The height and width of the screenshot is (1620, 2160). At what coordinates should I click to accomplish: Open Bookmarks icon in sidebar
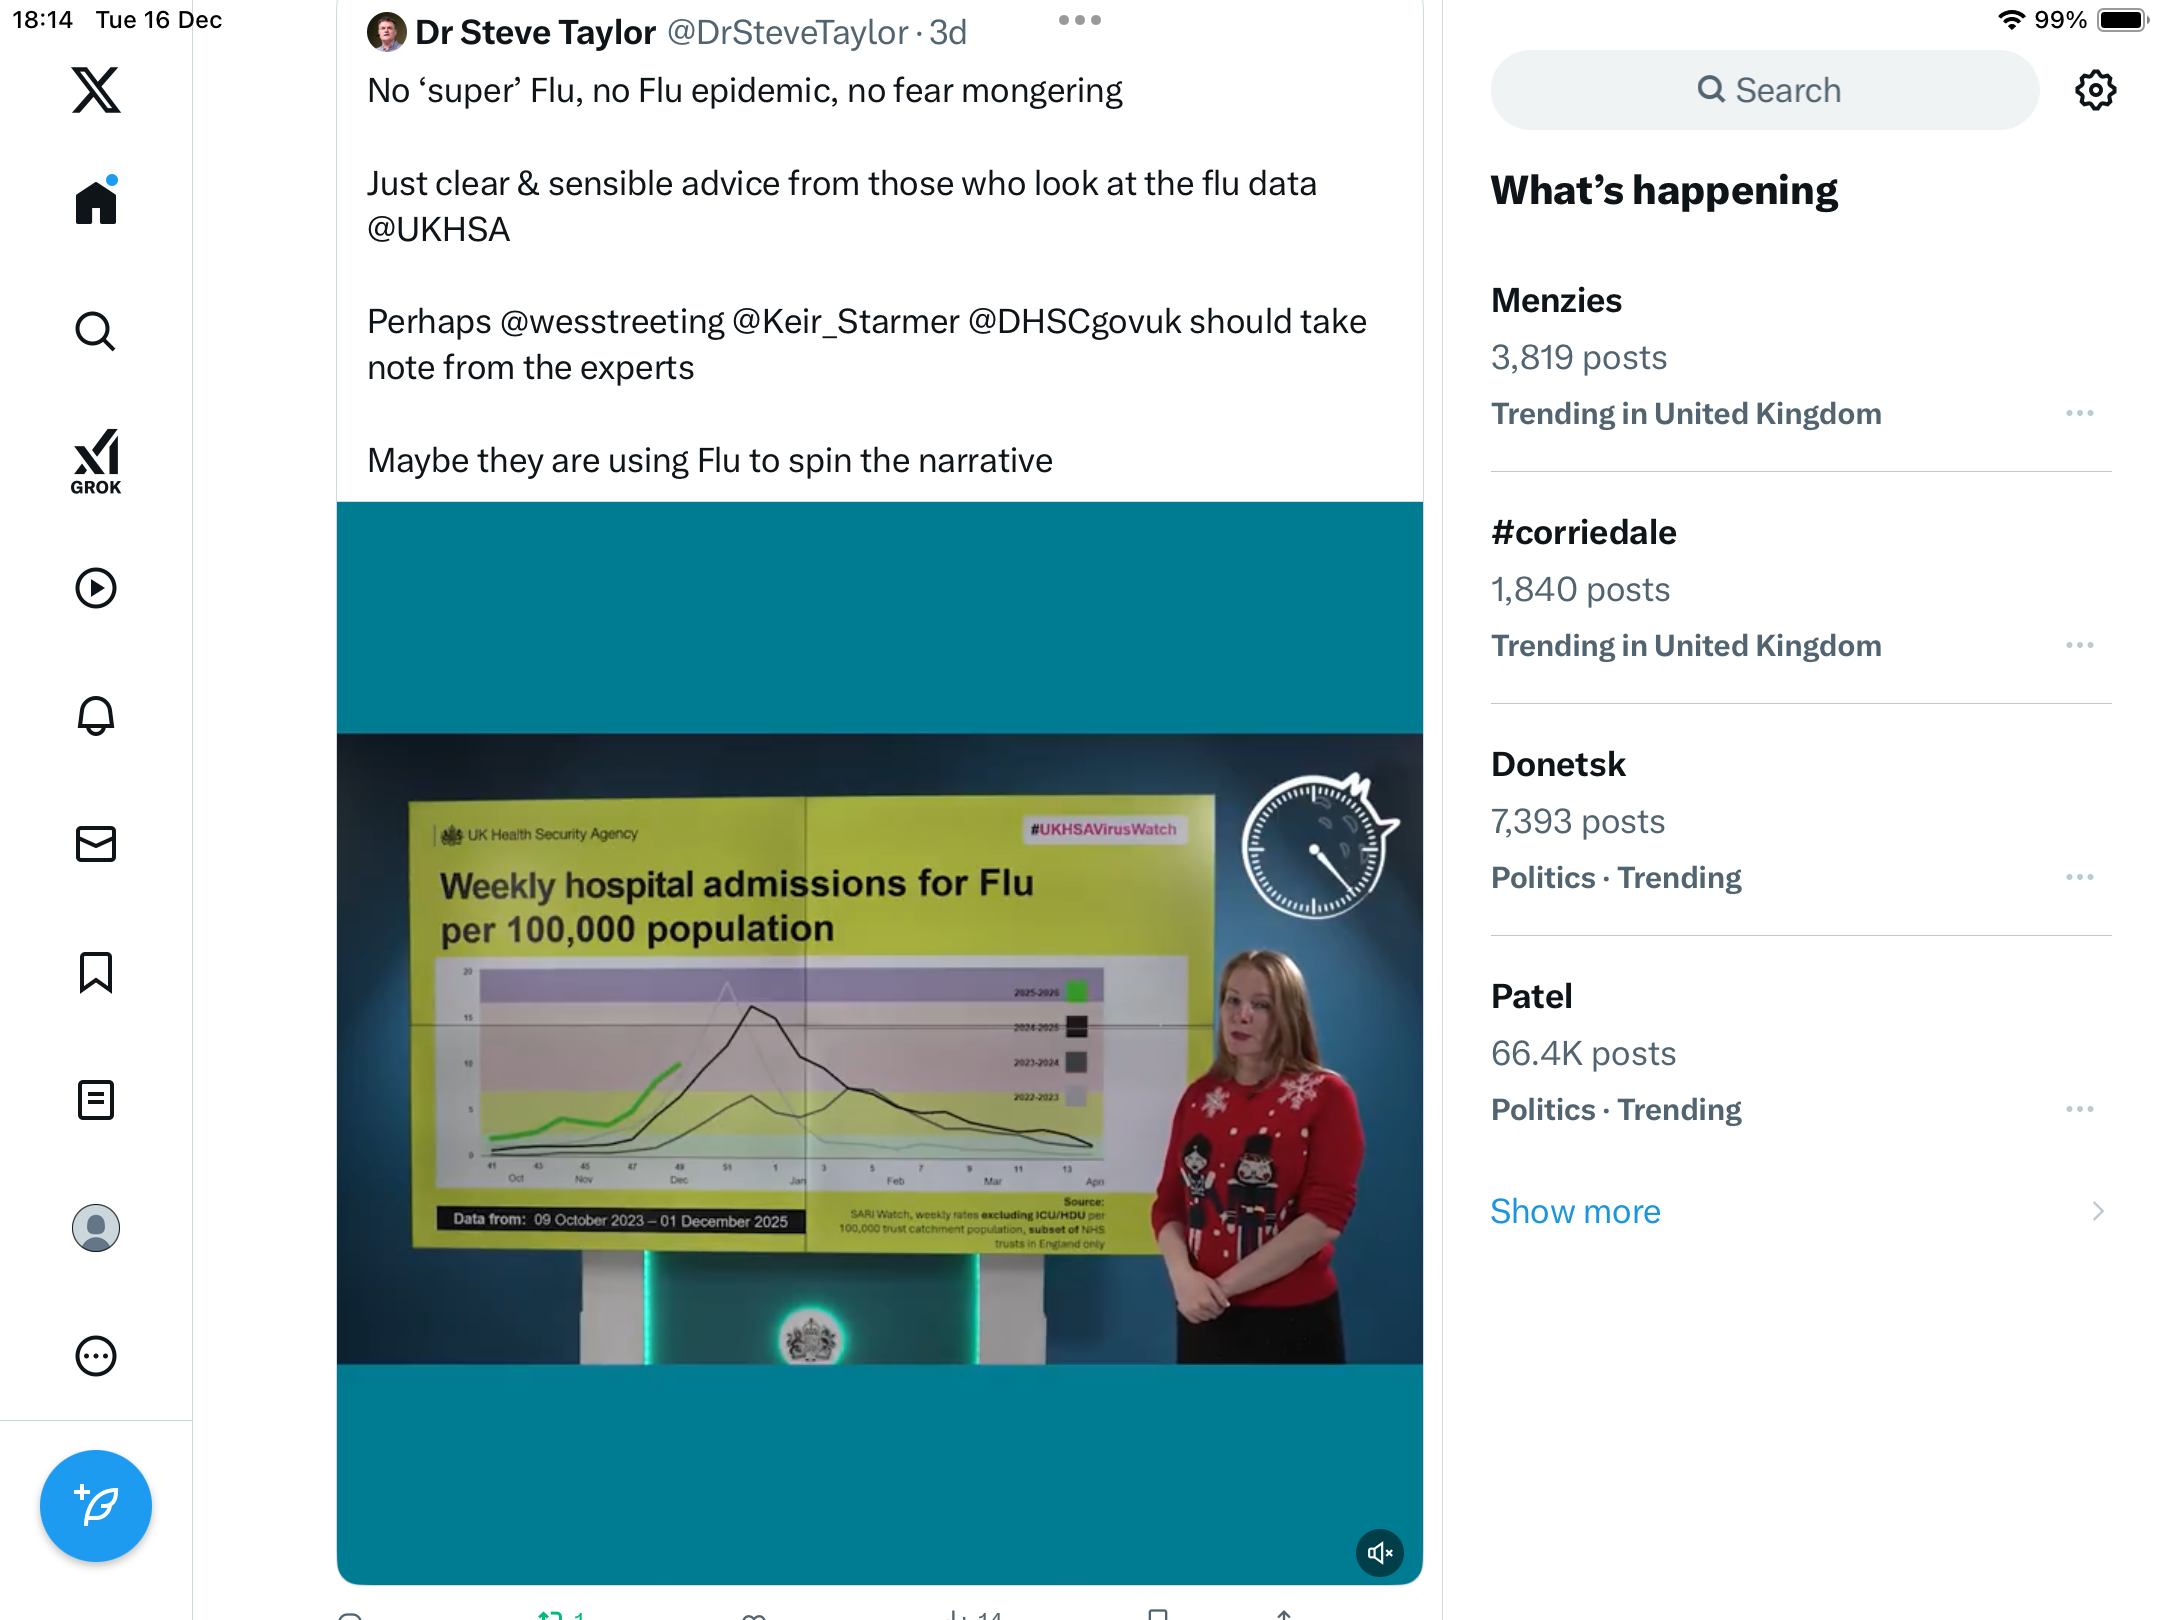coord(96,972)
